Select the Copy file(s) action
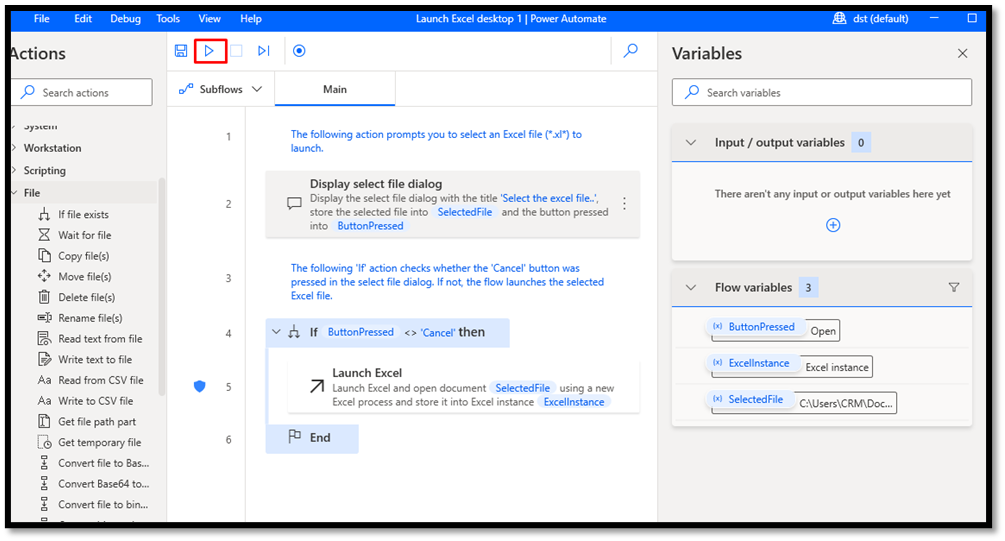The image size is (1005, 541). (83, 256)
